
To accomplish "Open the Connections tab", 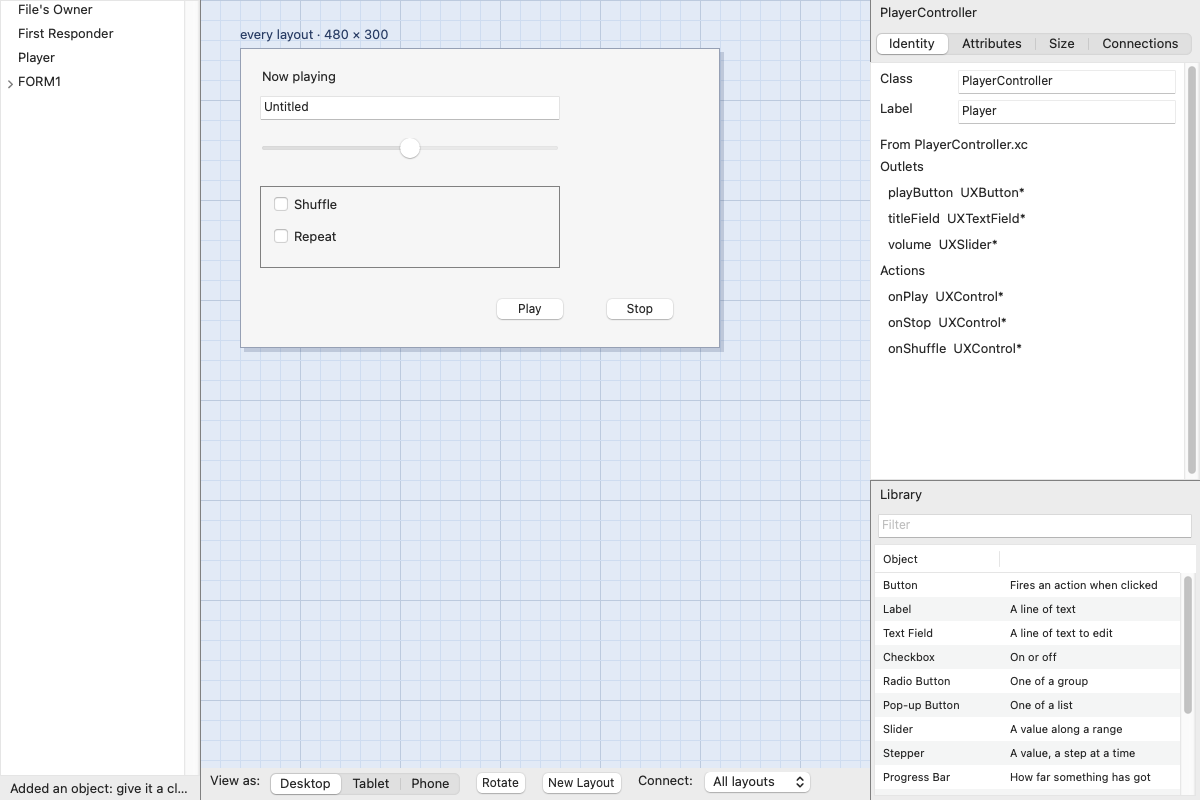I will tap(1140, 44).
